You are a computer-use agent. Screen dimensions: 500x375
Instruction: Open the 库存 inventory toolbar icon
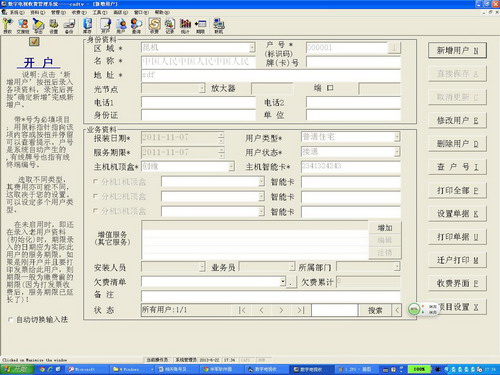pyautogui.click(x=87, y=26)
